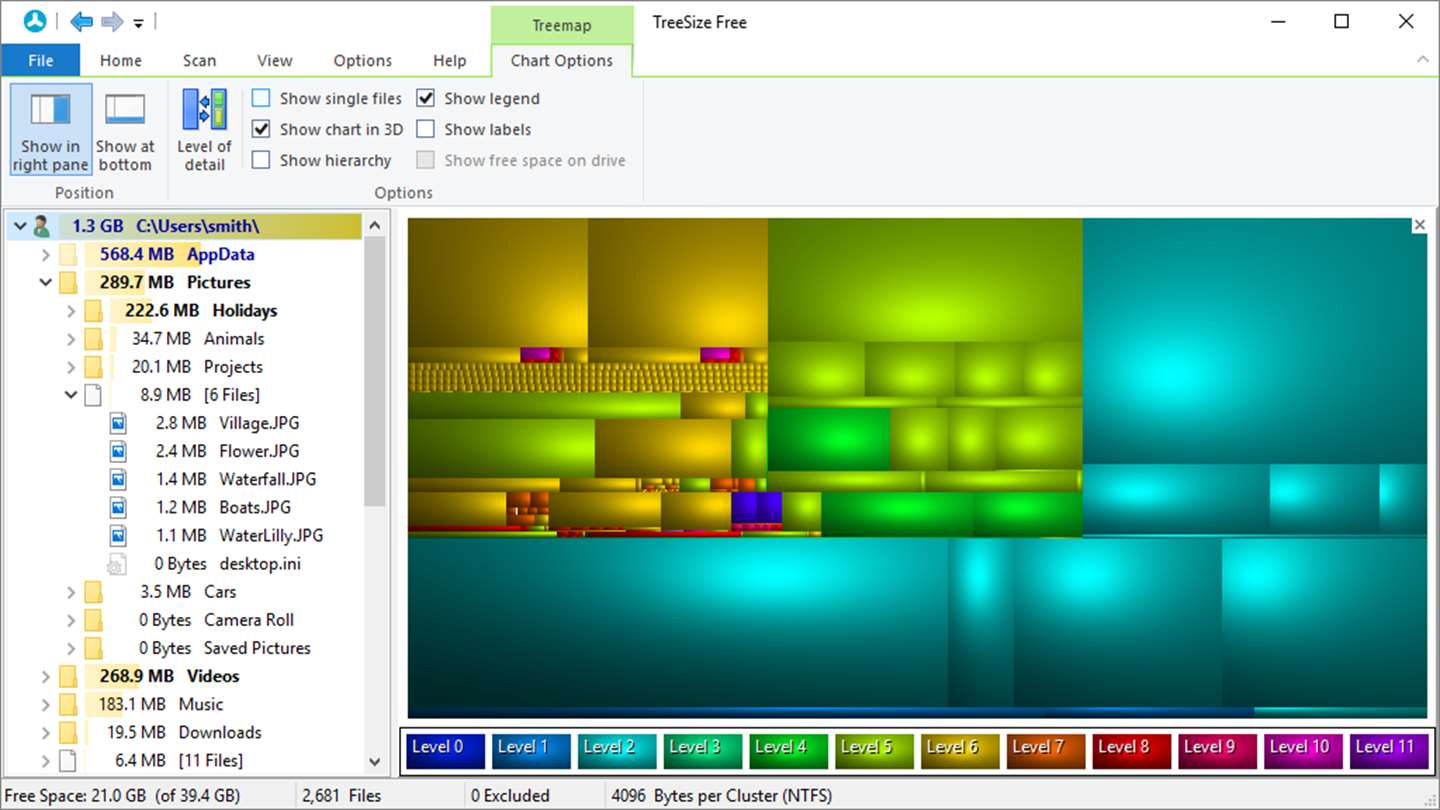Collapse the Pictures folder node

46,283
